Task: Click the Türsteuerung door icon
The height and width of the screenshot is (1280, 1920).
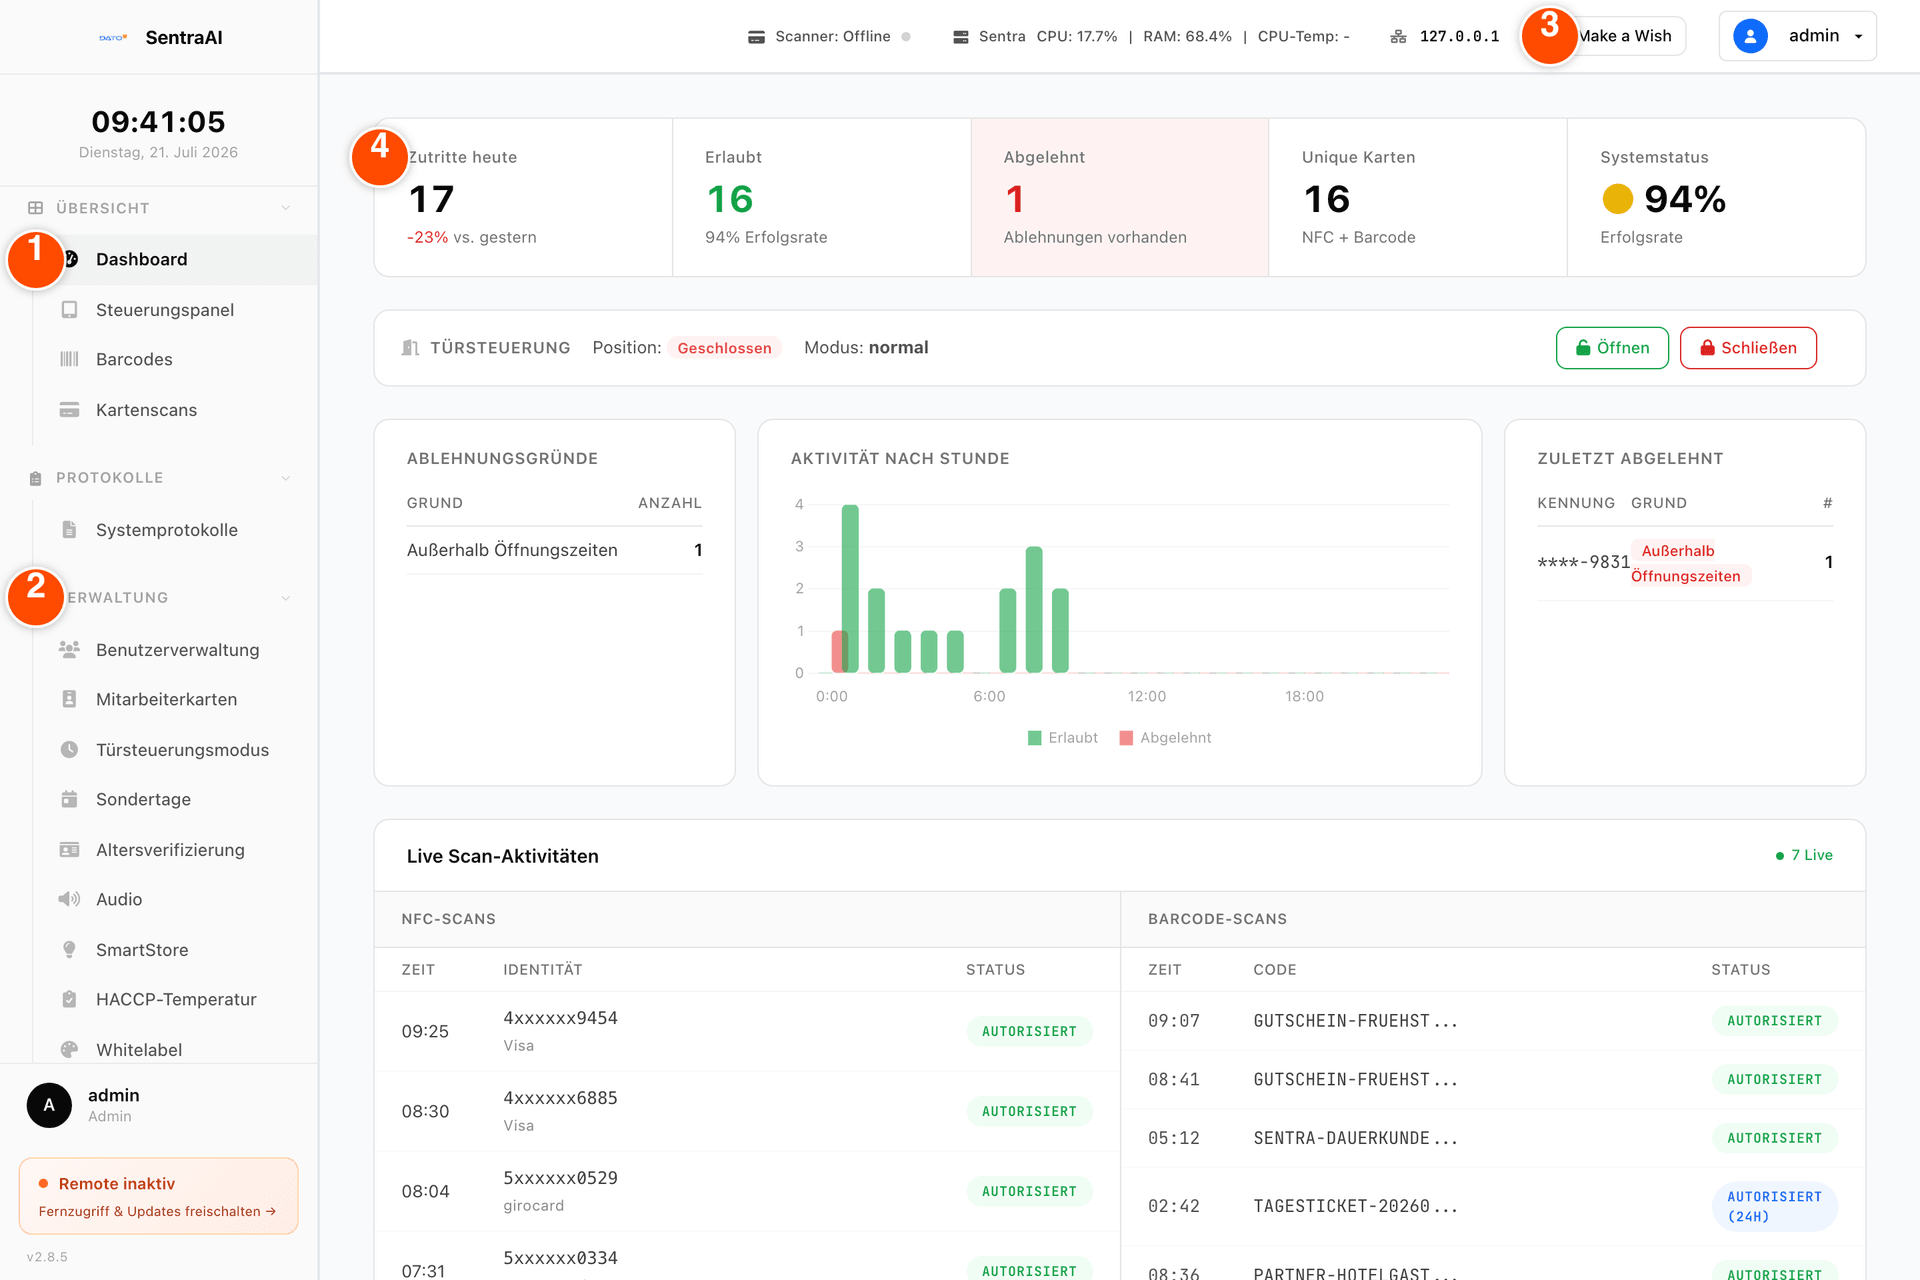Action: coord(410,348)
